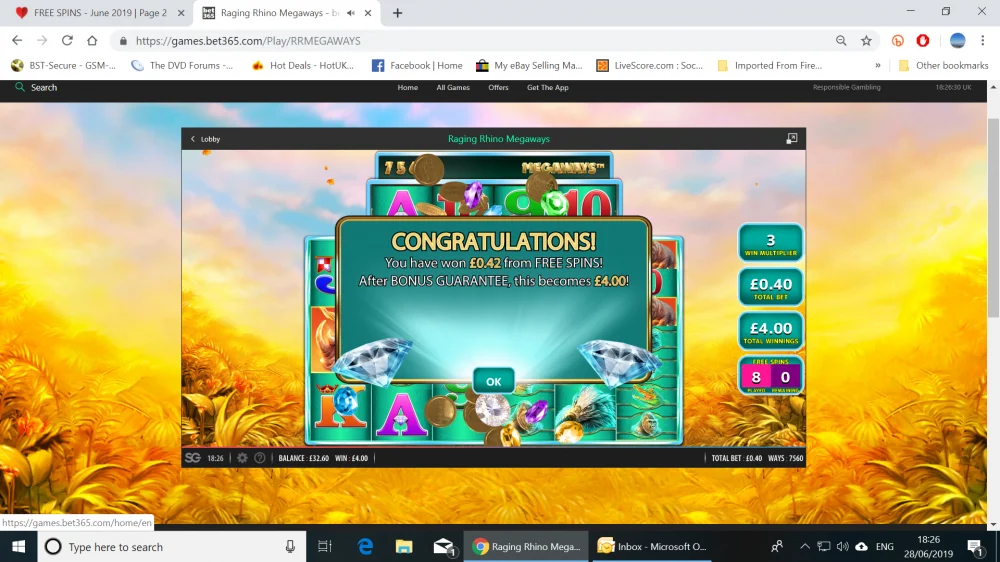Click the £4.00 Total Winnings panel

click(x=770, y=331)
